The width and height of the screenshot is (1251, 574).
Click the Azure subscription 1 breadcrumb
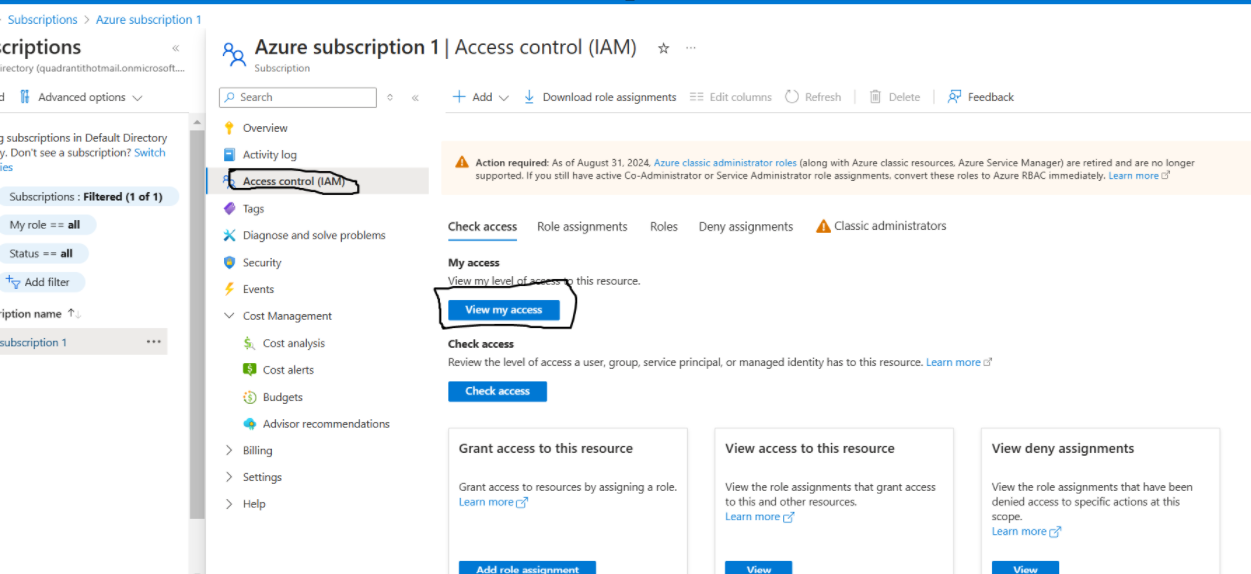(x=149, y=20)
